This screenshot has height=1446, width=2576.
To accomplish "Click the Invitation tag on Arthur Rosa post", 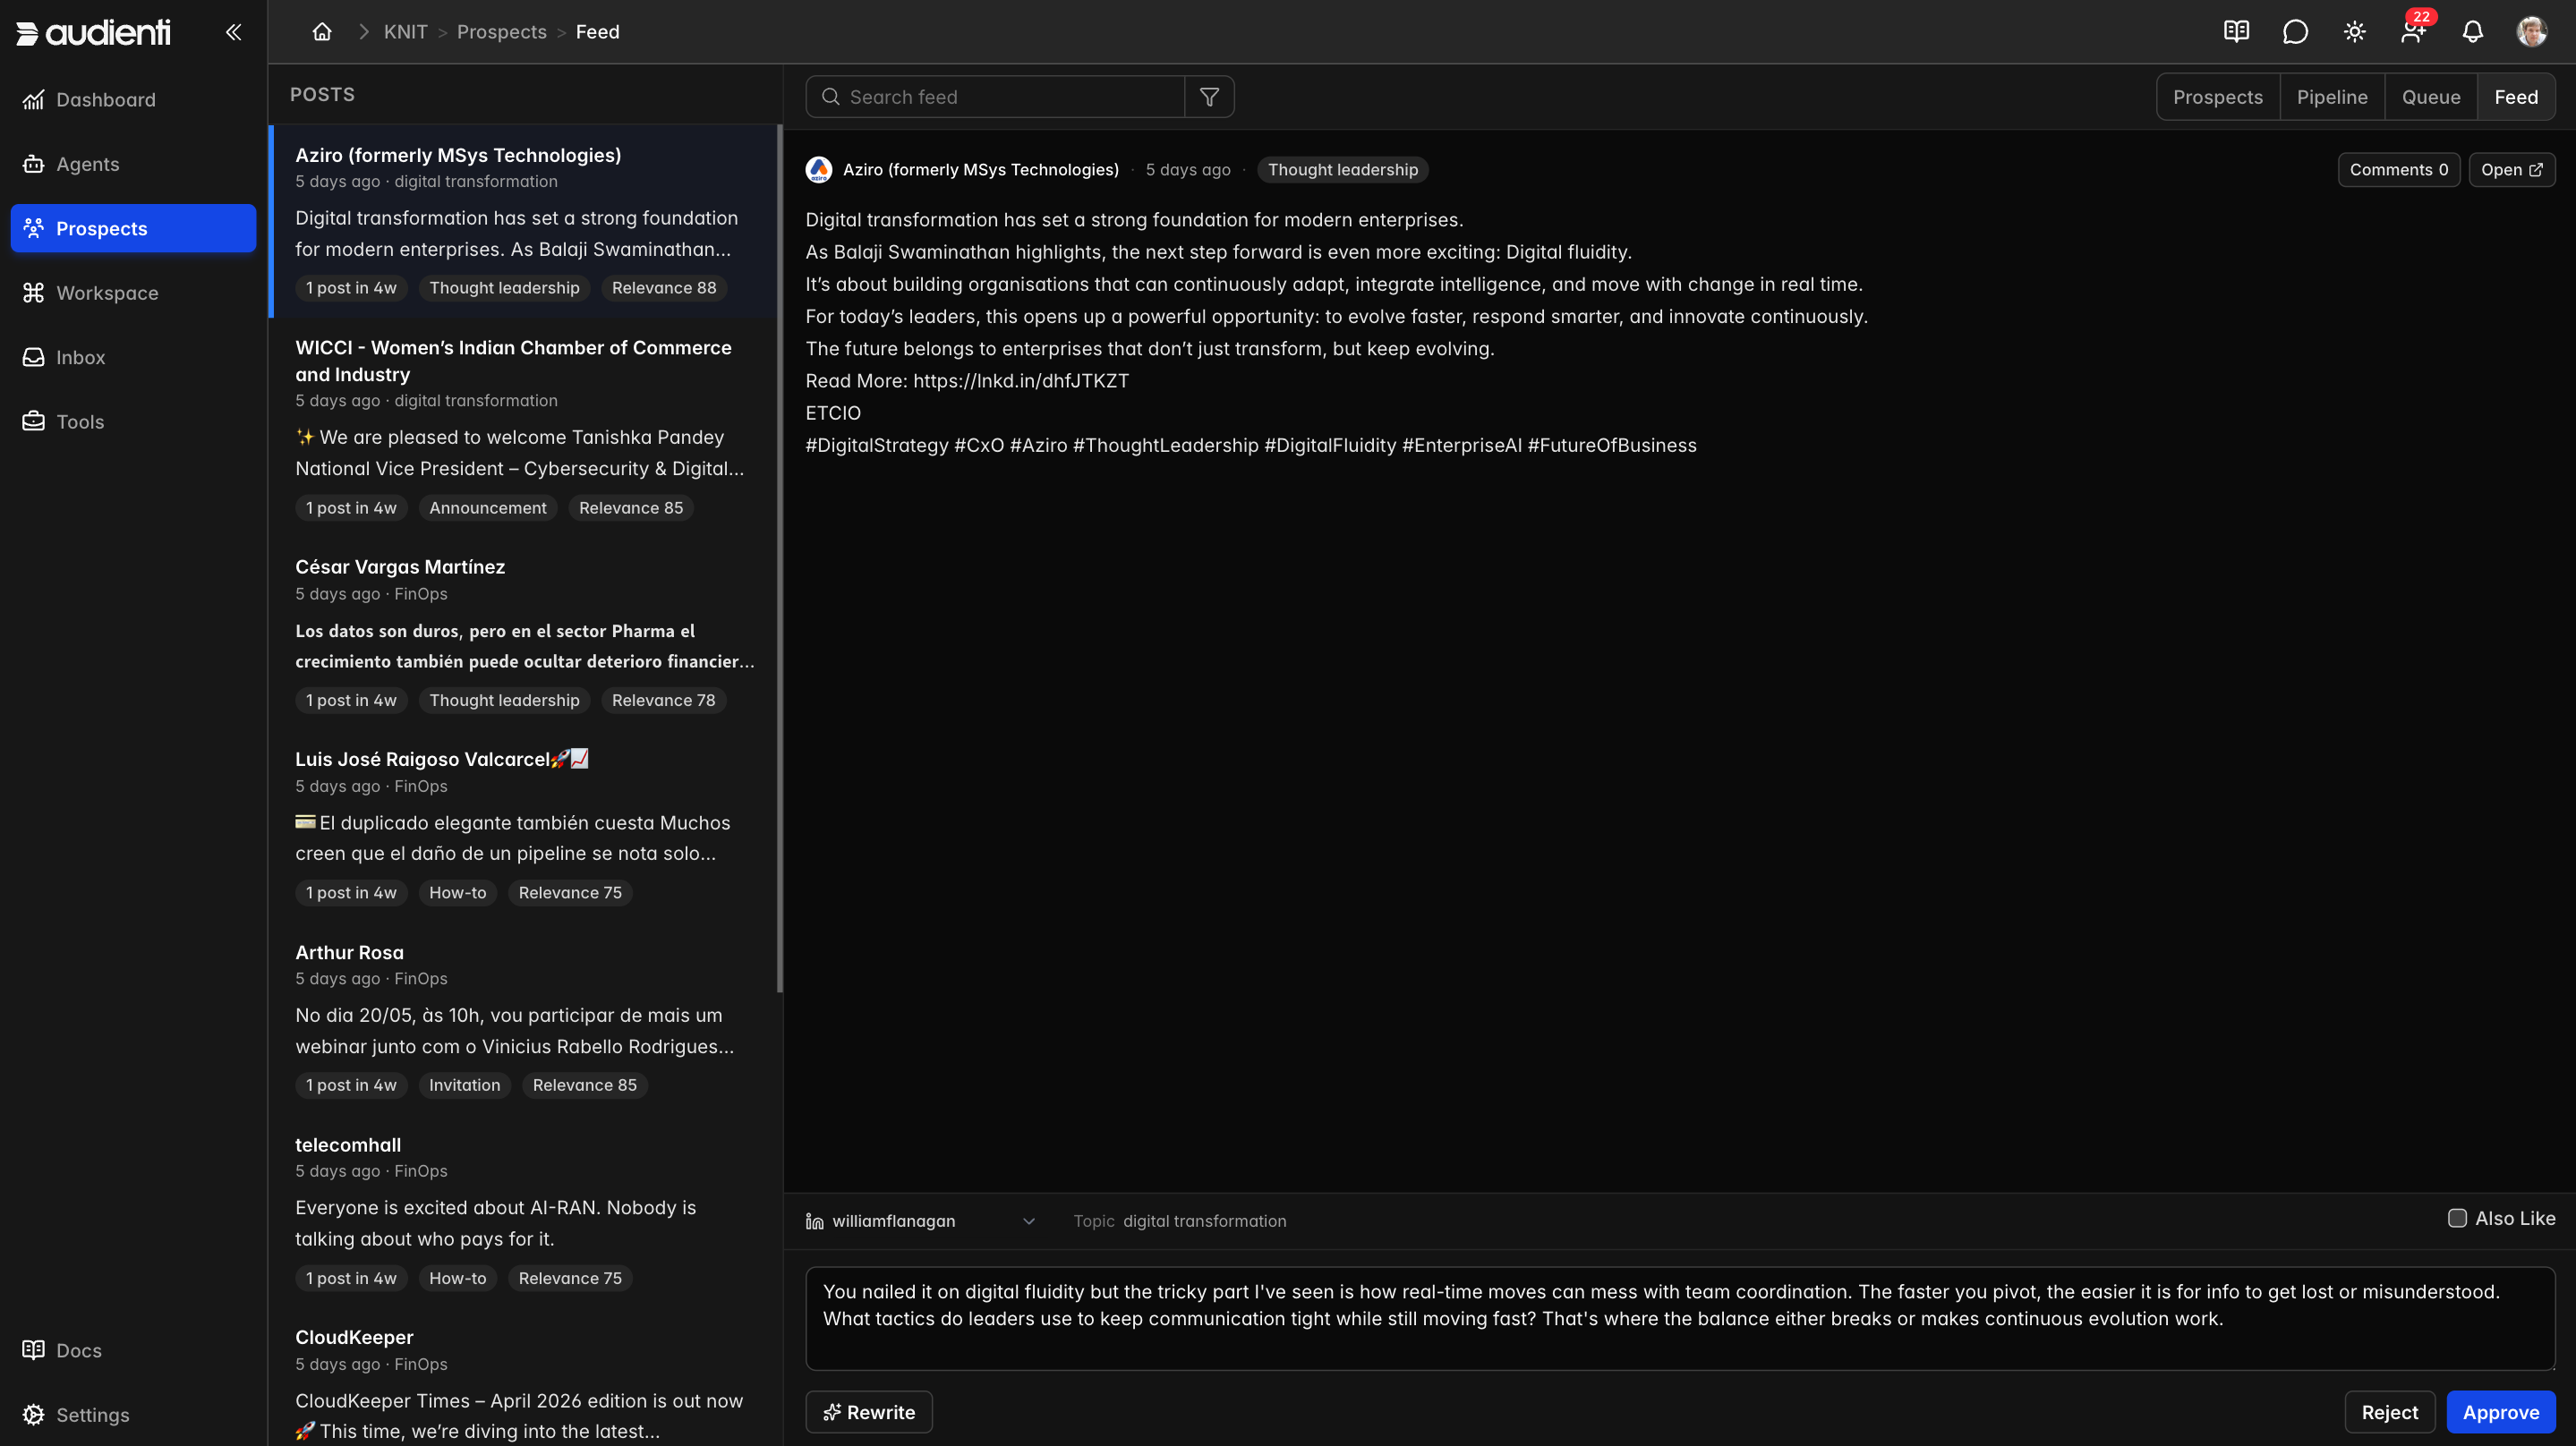I will coord(464,1085).
